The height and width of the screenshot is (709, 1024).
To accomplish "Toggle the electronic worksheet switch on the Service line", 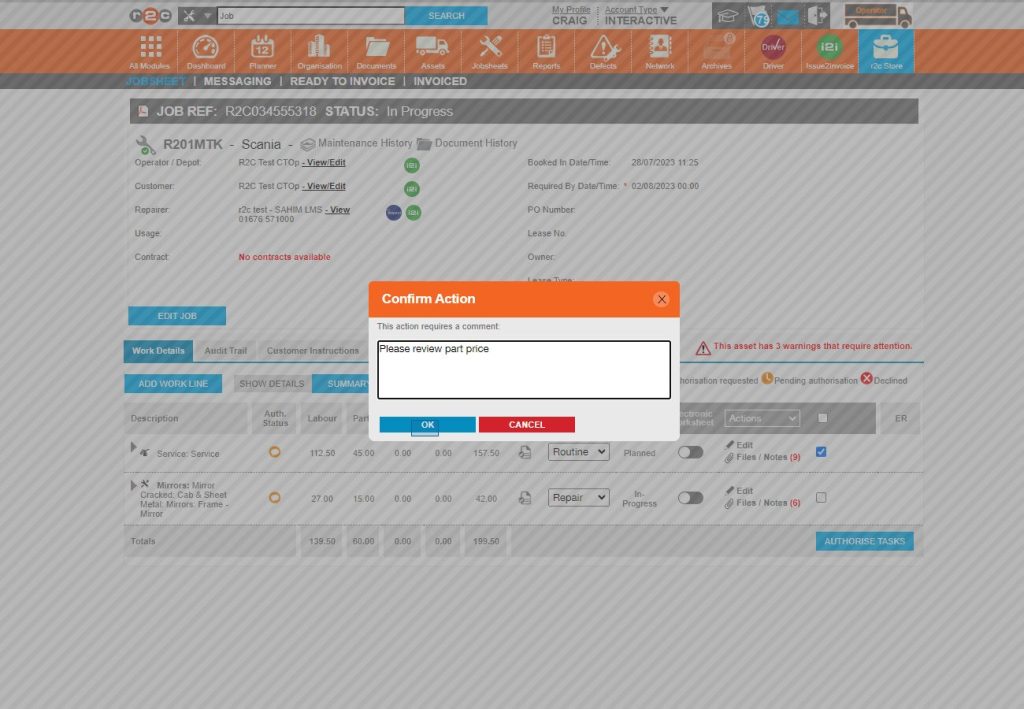I will point(690,452).
